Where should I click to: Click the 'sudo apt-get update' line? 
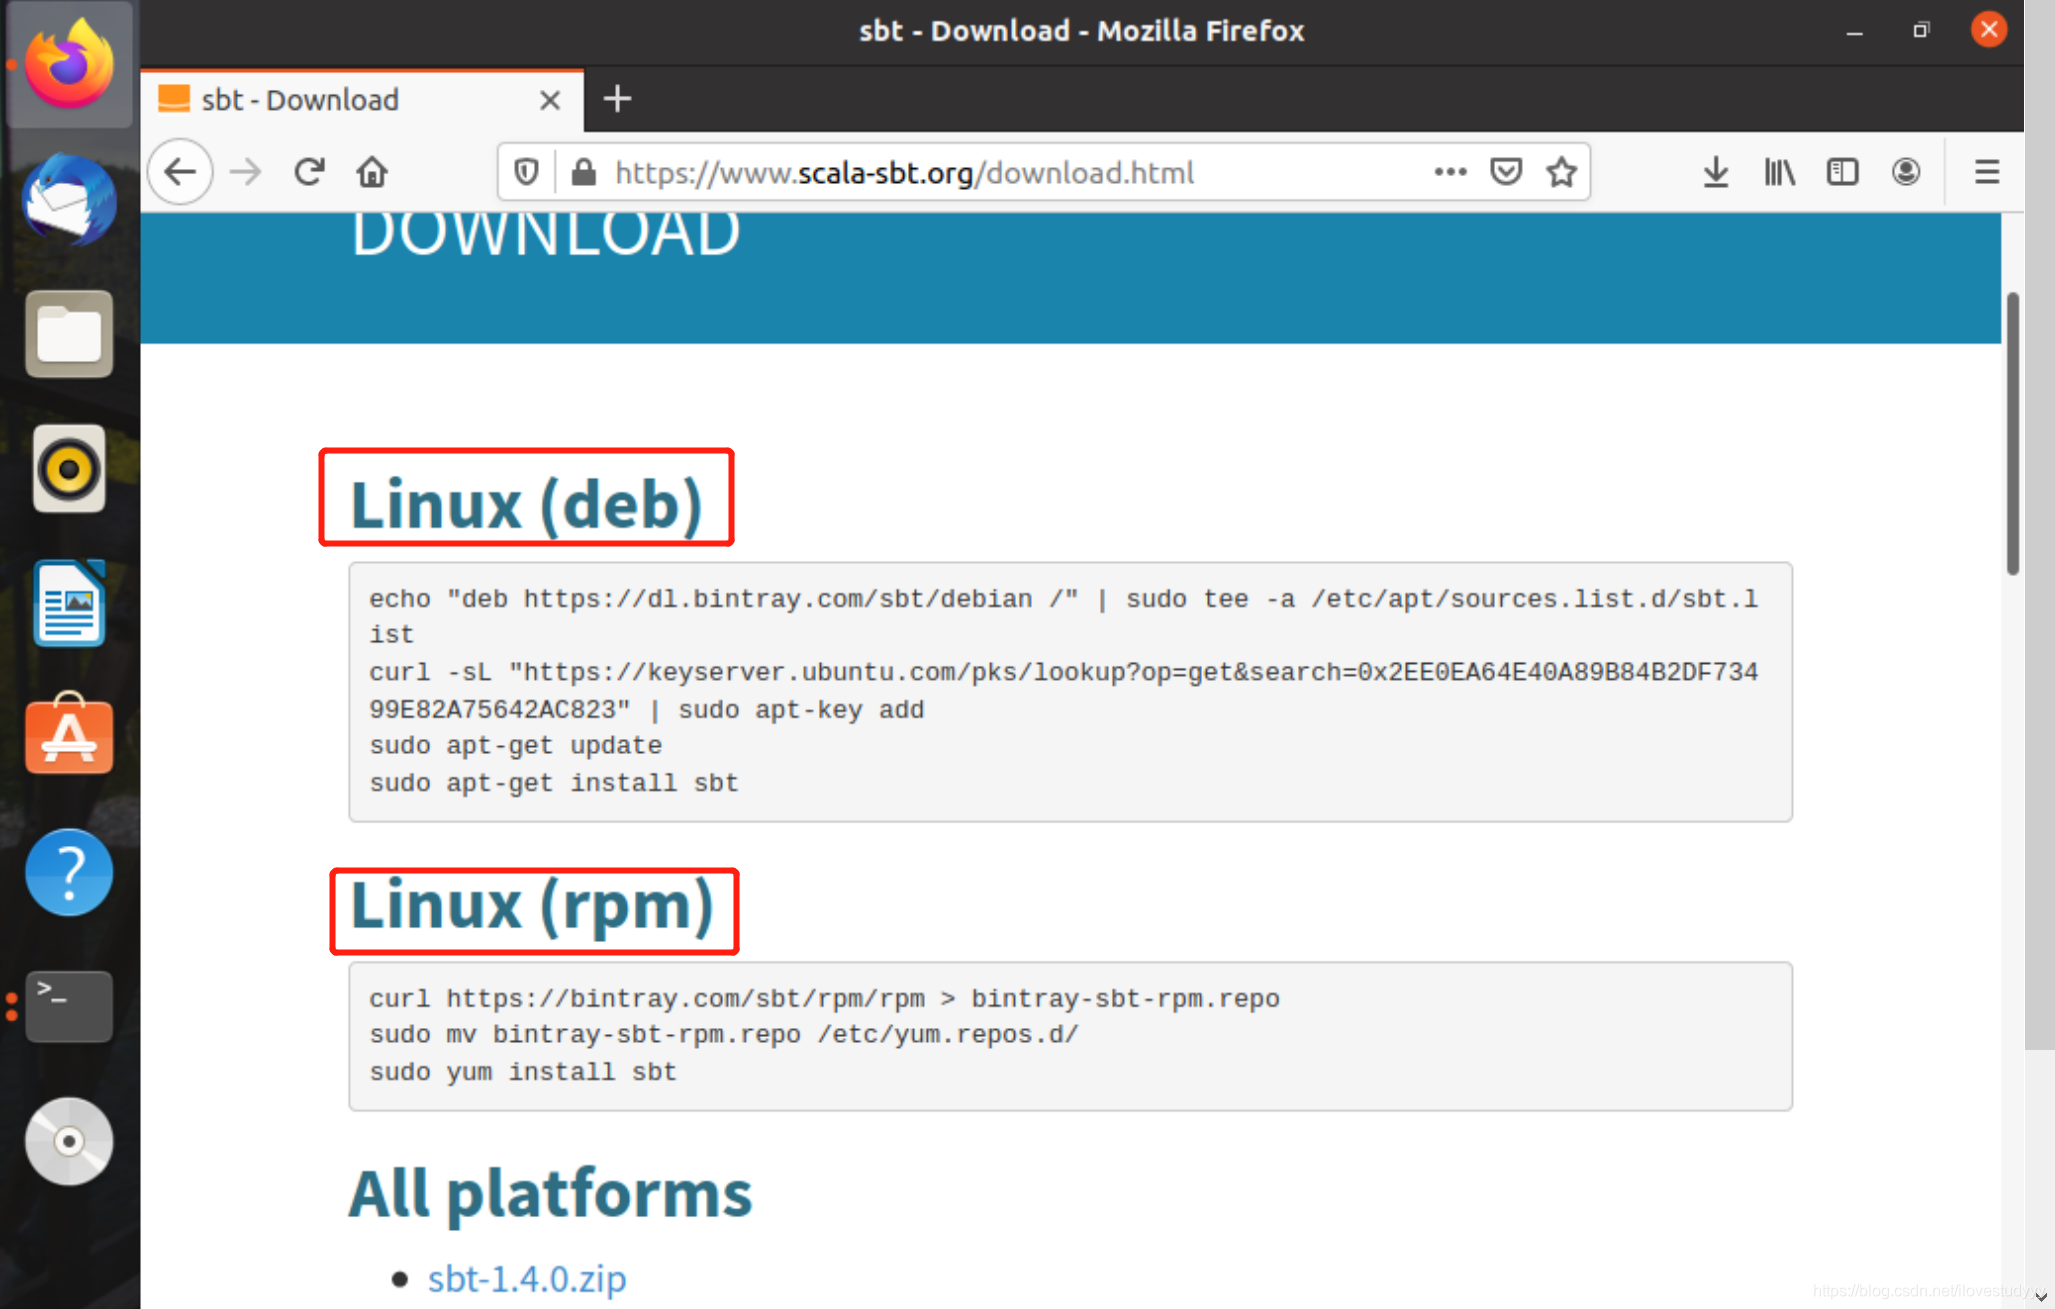[516, 746]
